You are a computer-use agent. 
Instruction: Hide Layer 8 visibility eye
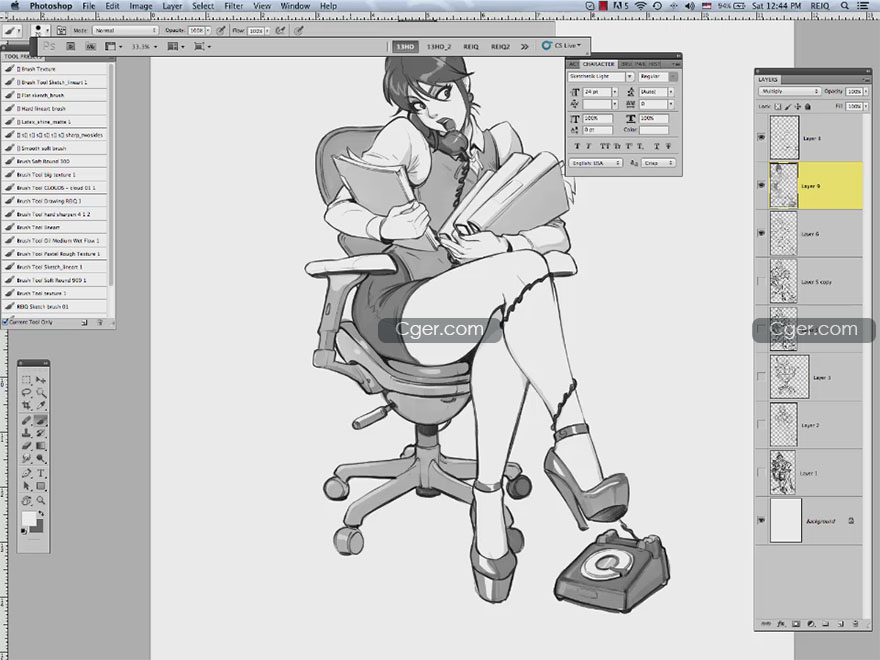(761, 138)
